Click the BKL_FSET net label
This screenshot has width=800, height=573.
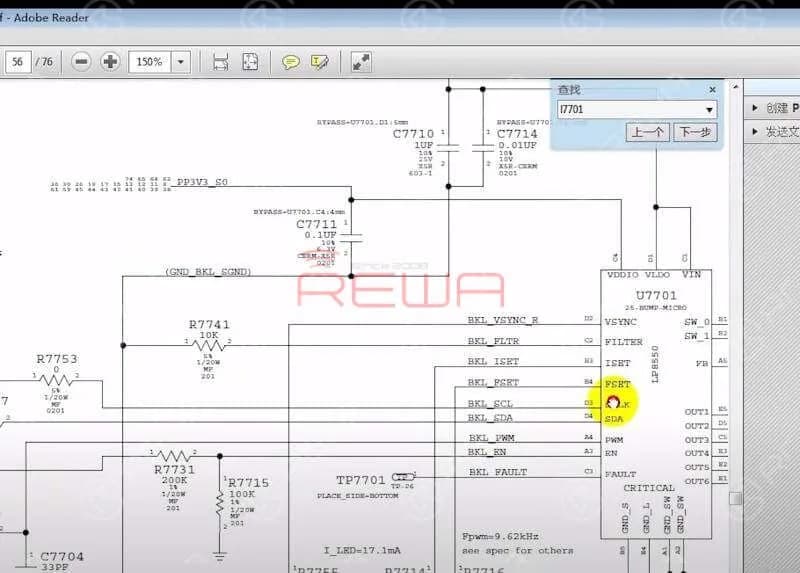click(493, 382)
